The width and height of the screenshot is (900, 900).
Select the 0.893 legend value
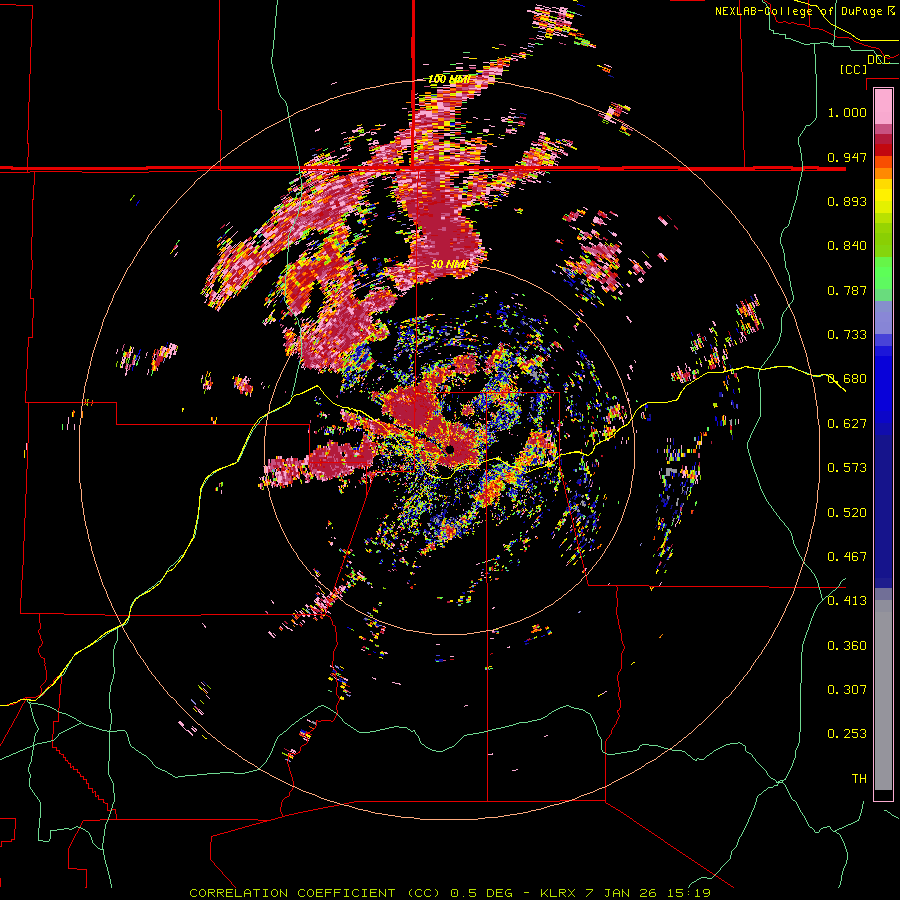point(847,201)
